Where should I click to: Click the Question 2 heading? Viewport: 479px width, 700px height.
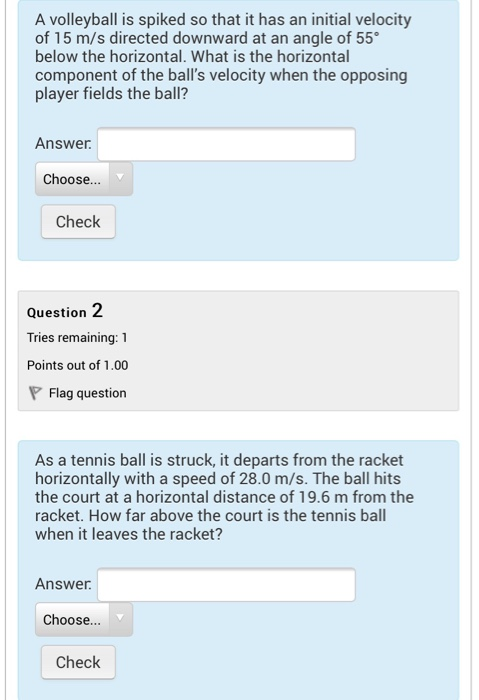[65, 311]
